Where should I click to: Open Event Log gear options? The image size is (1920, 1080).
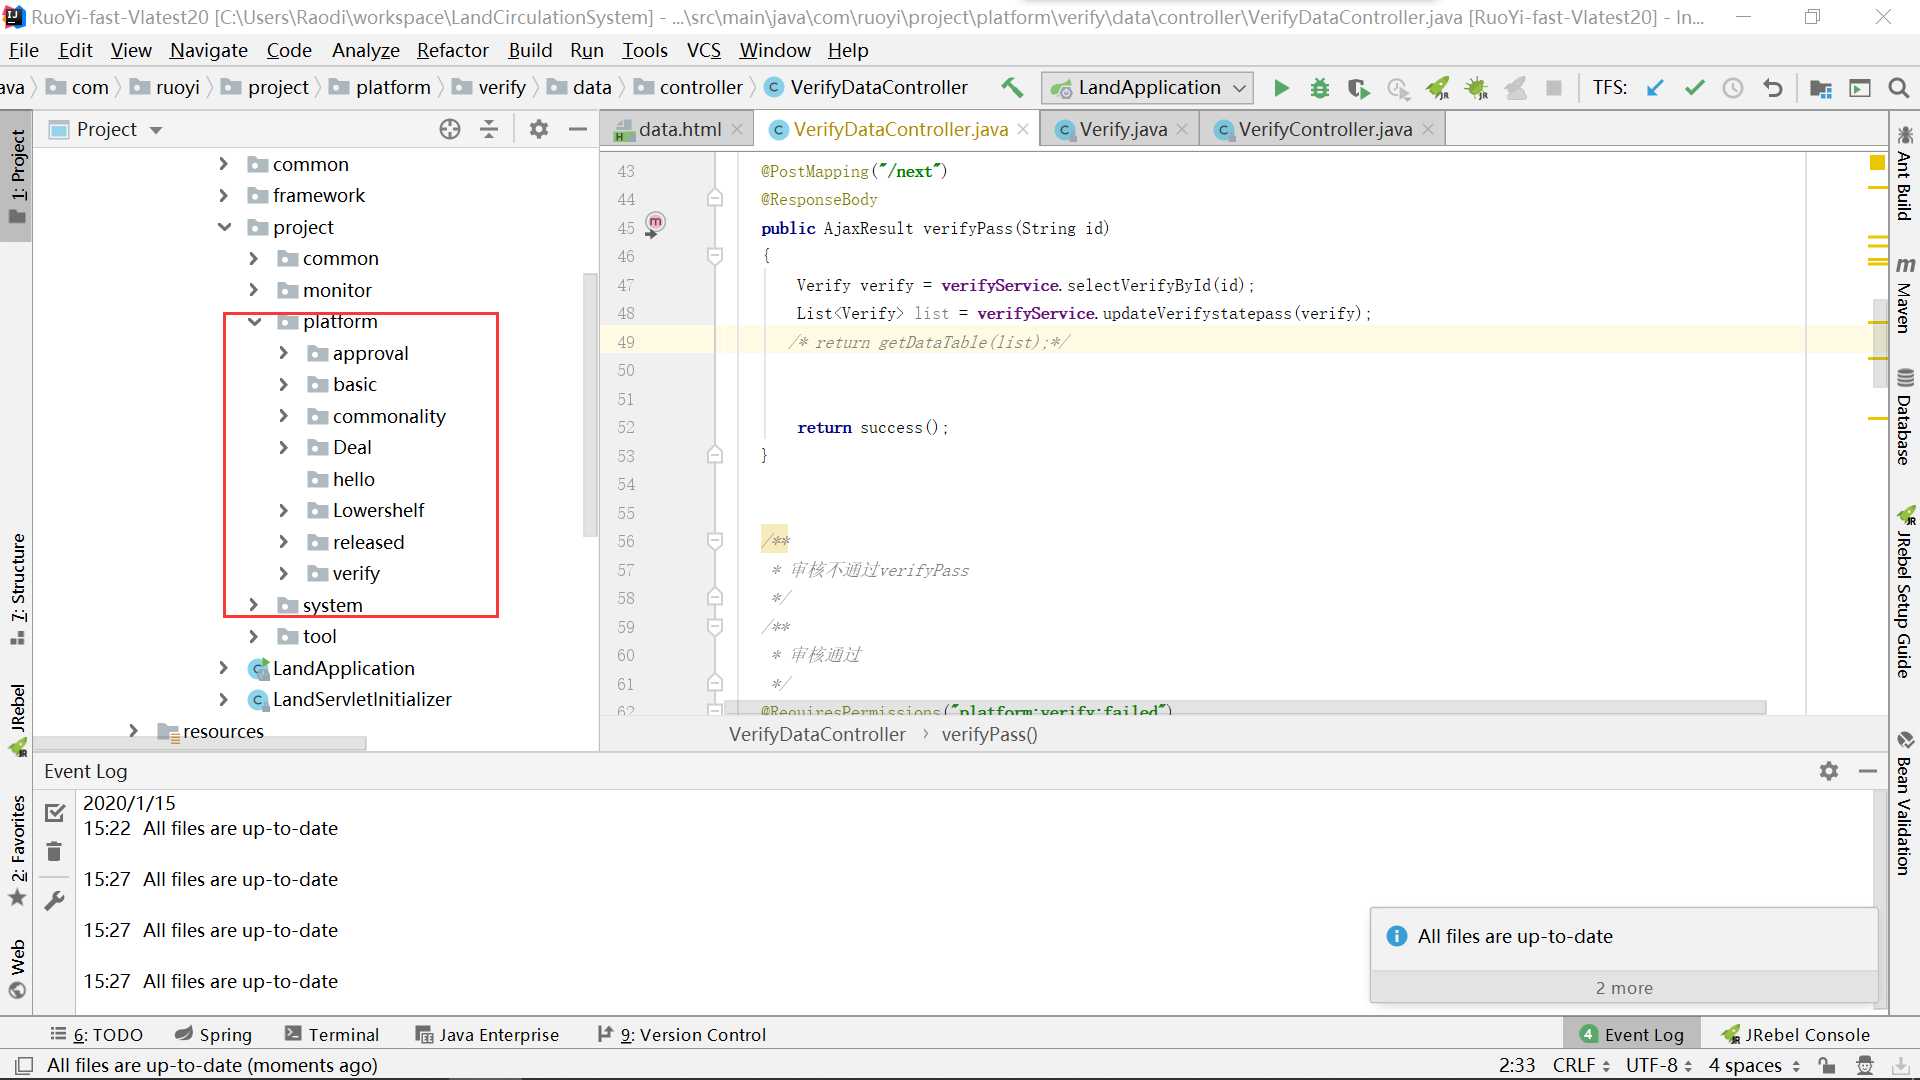click(x=1829, y=771)
